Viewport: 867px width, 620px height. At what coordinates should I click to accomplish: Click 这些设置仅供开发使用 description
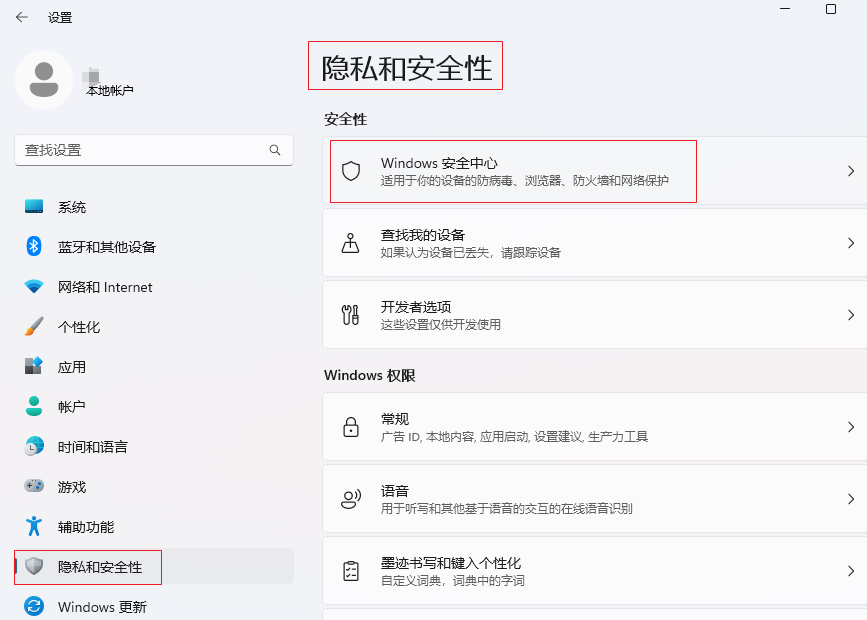[441, 325]
